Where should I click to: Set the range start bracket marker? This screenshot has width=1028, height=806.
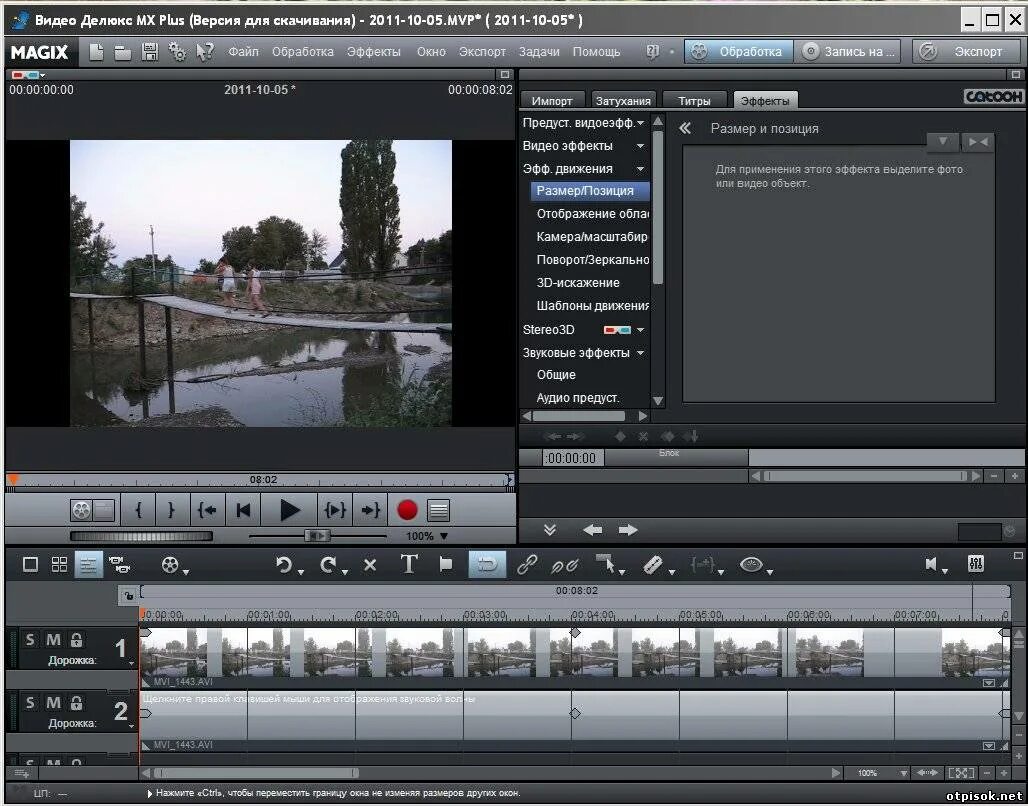138,510
